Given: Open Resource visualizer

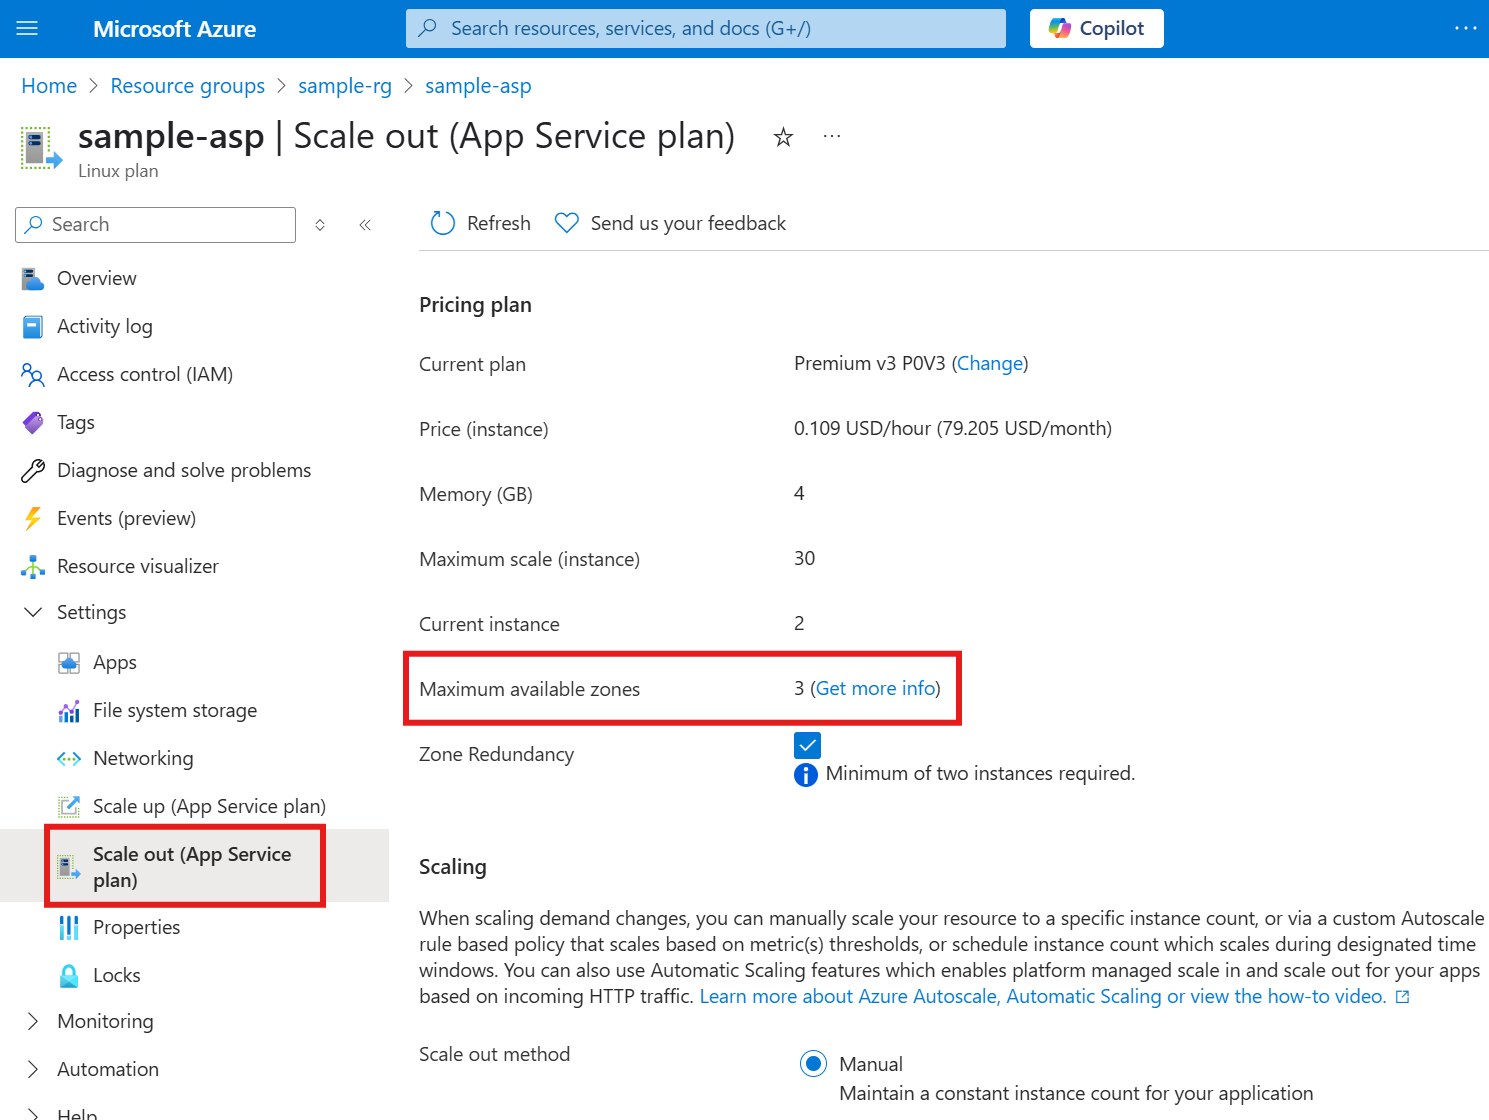Looking at the screenshot, I should 137,566.
